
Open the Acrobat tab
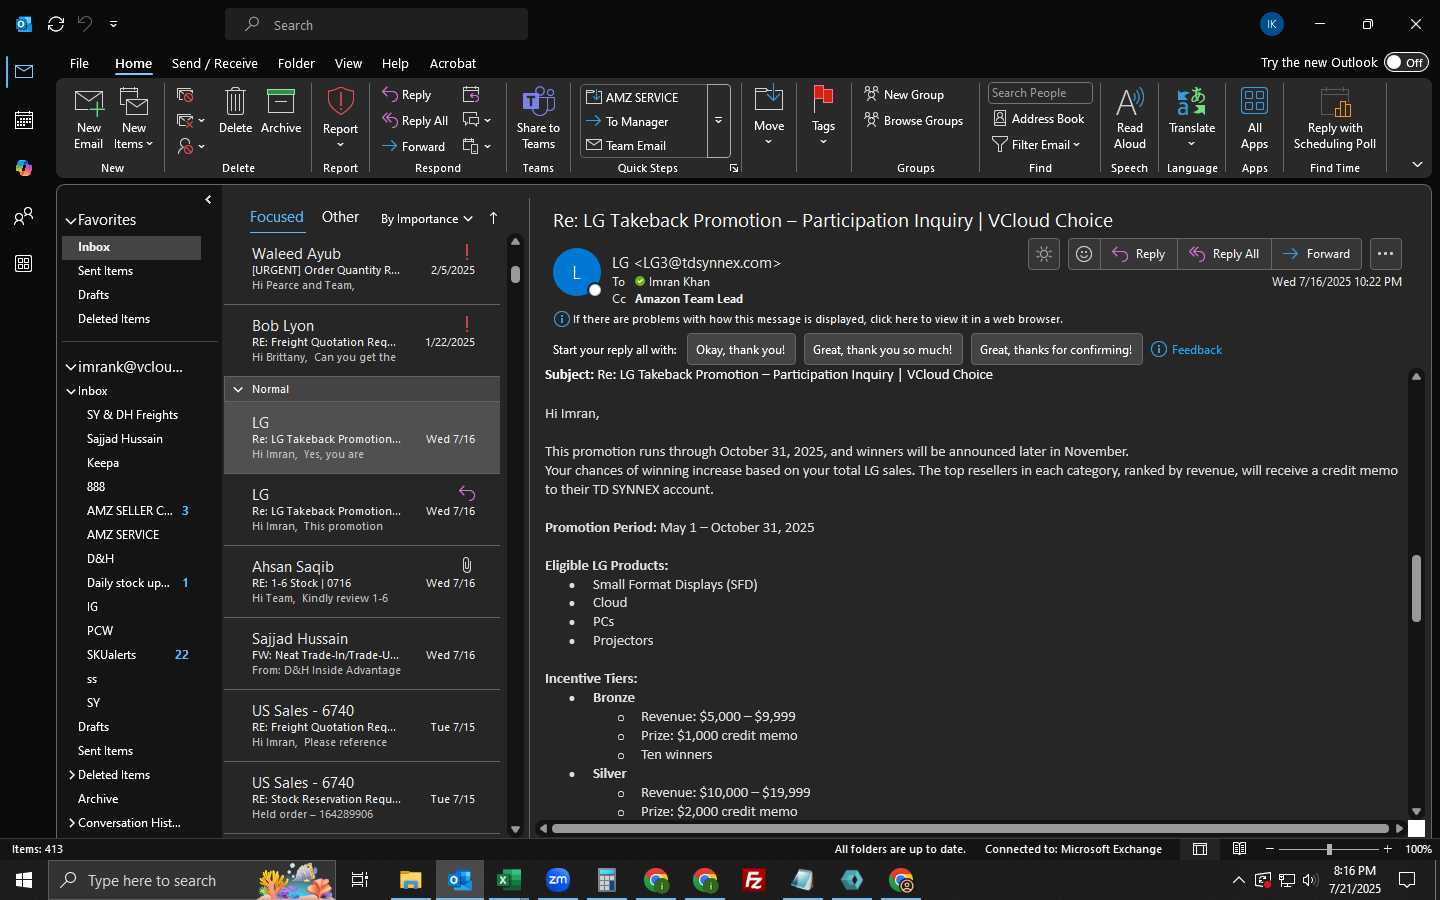(452, 63)
